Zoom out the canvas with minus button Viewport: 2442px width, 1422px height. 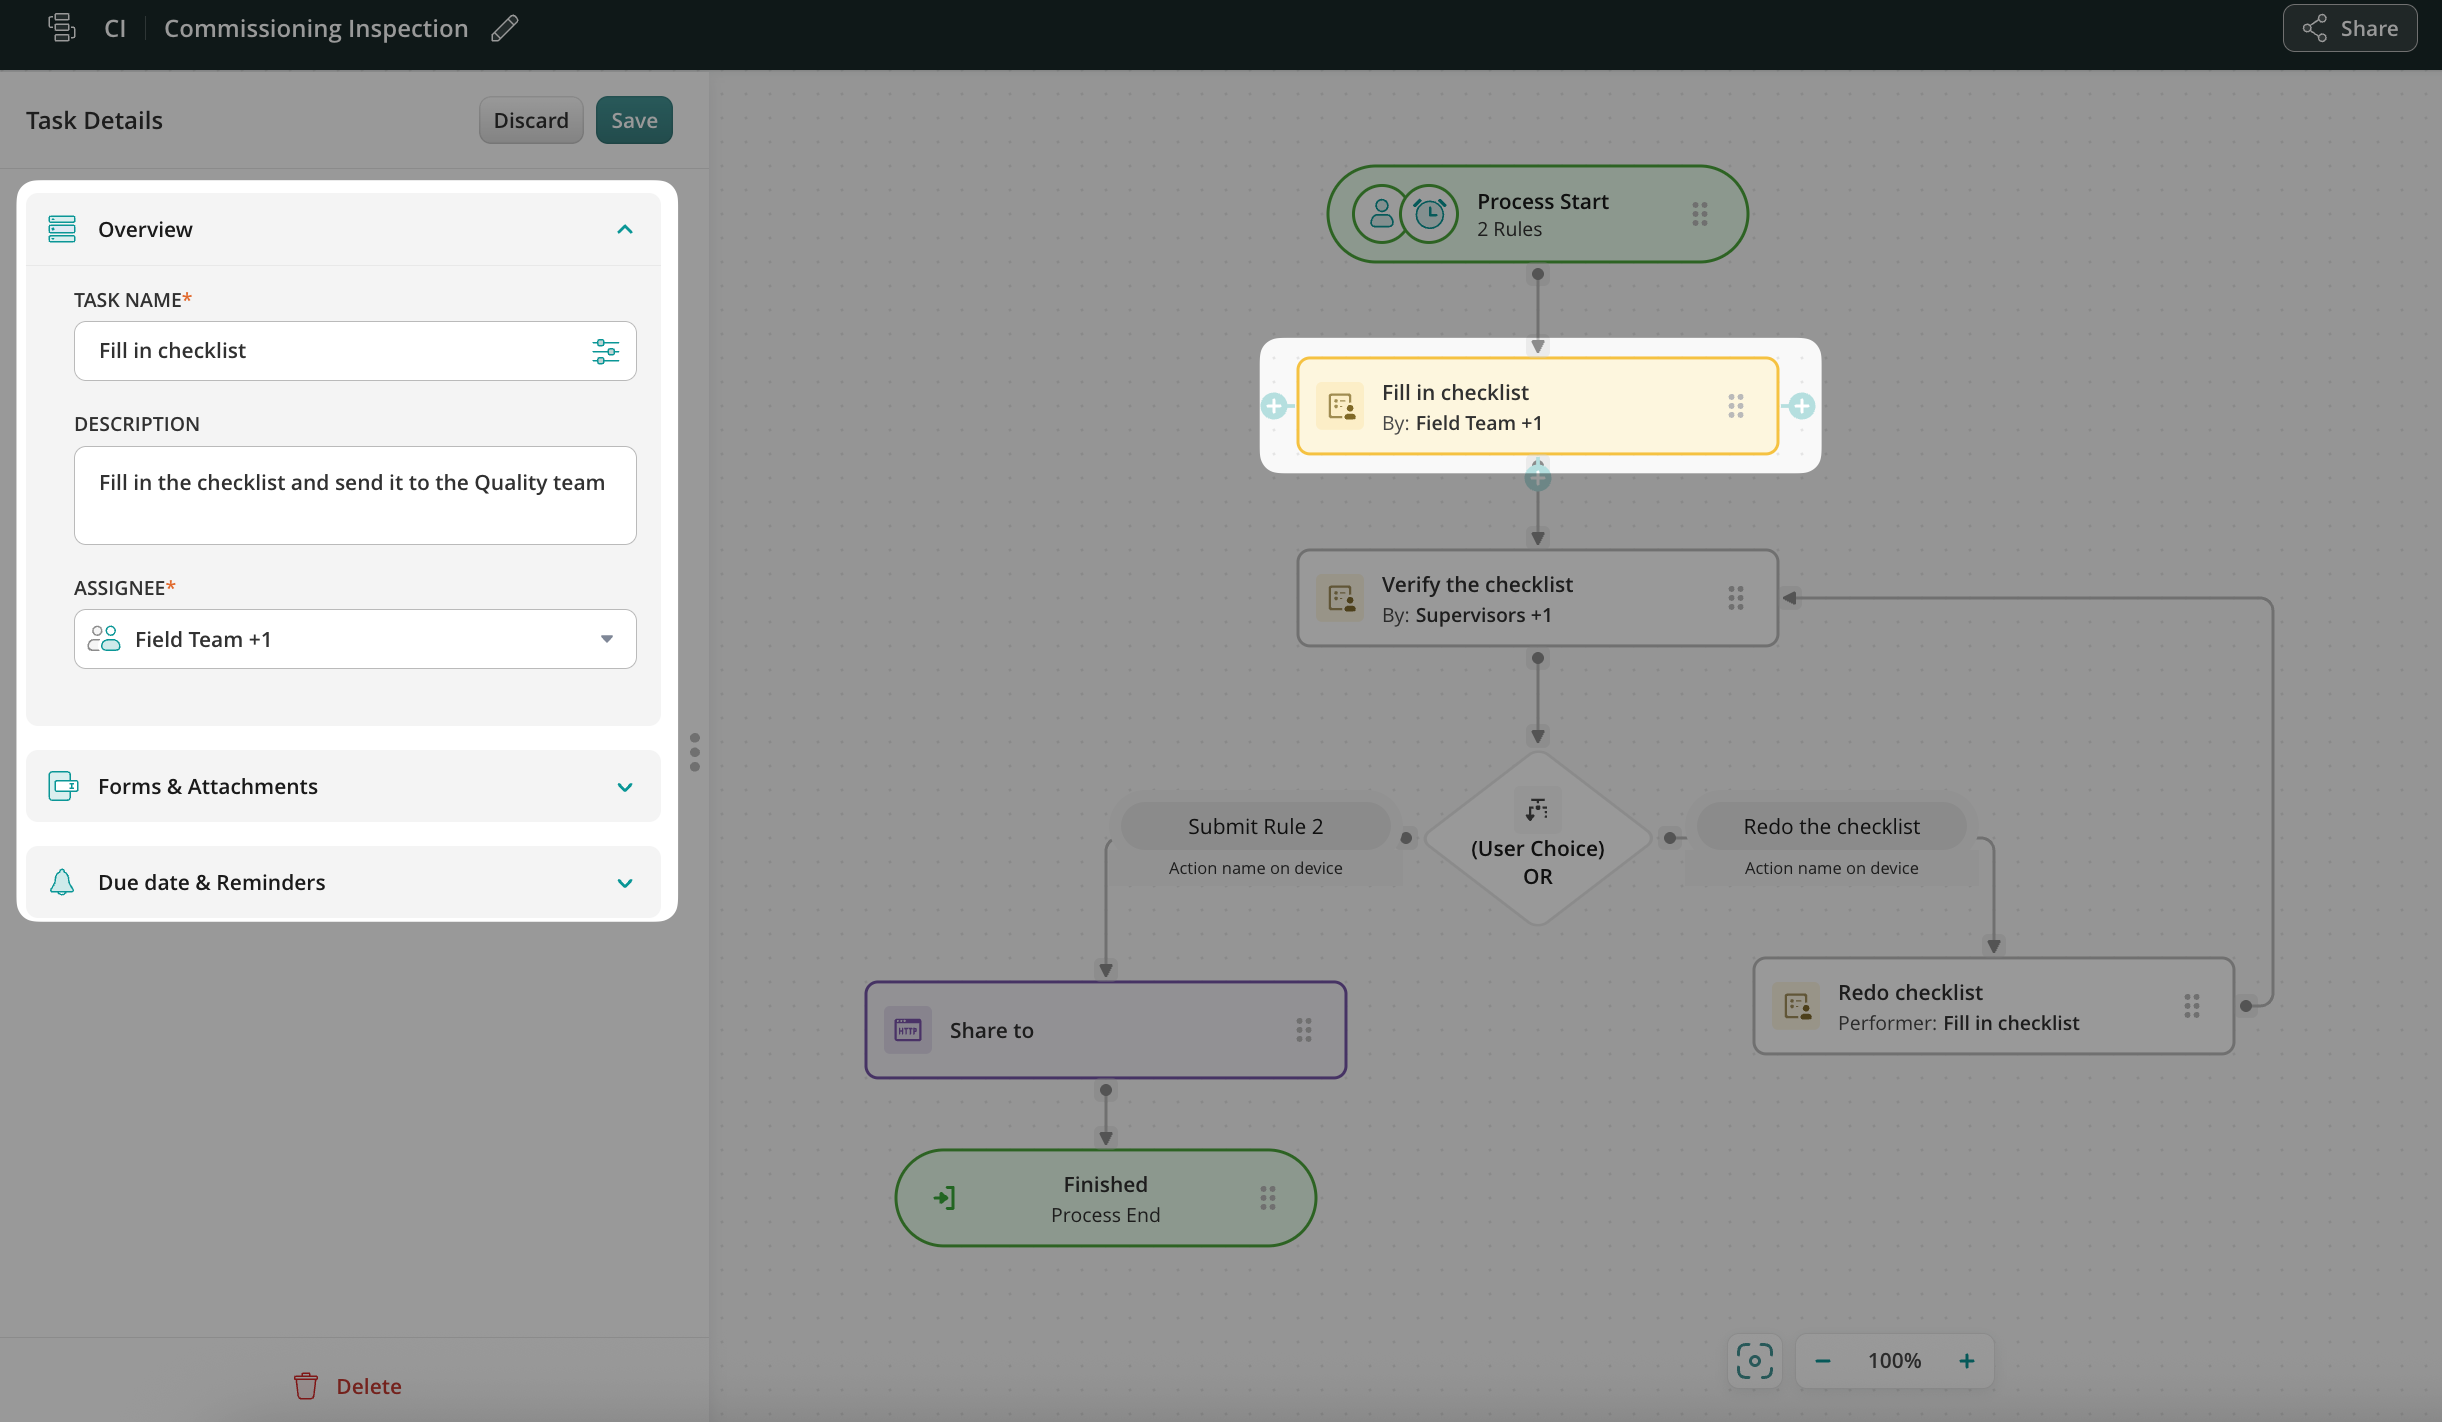[x=1822, y=1361]
